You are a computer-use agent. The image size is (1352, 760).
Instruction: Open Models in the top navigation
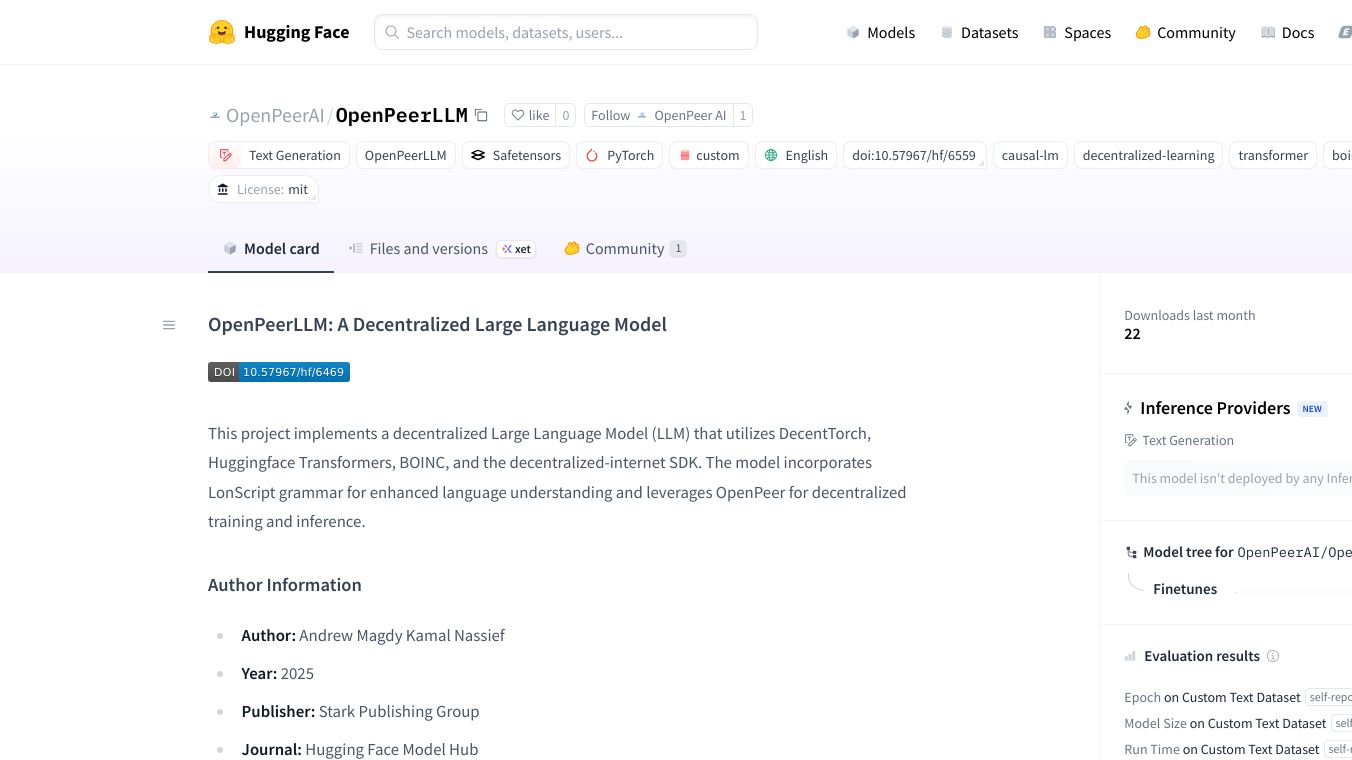coord(881,32)
